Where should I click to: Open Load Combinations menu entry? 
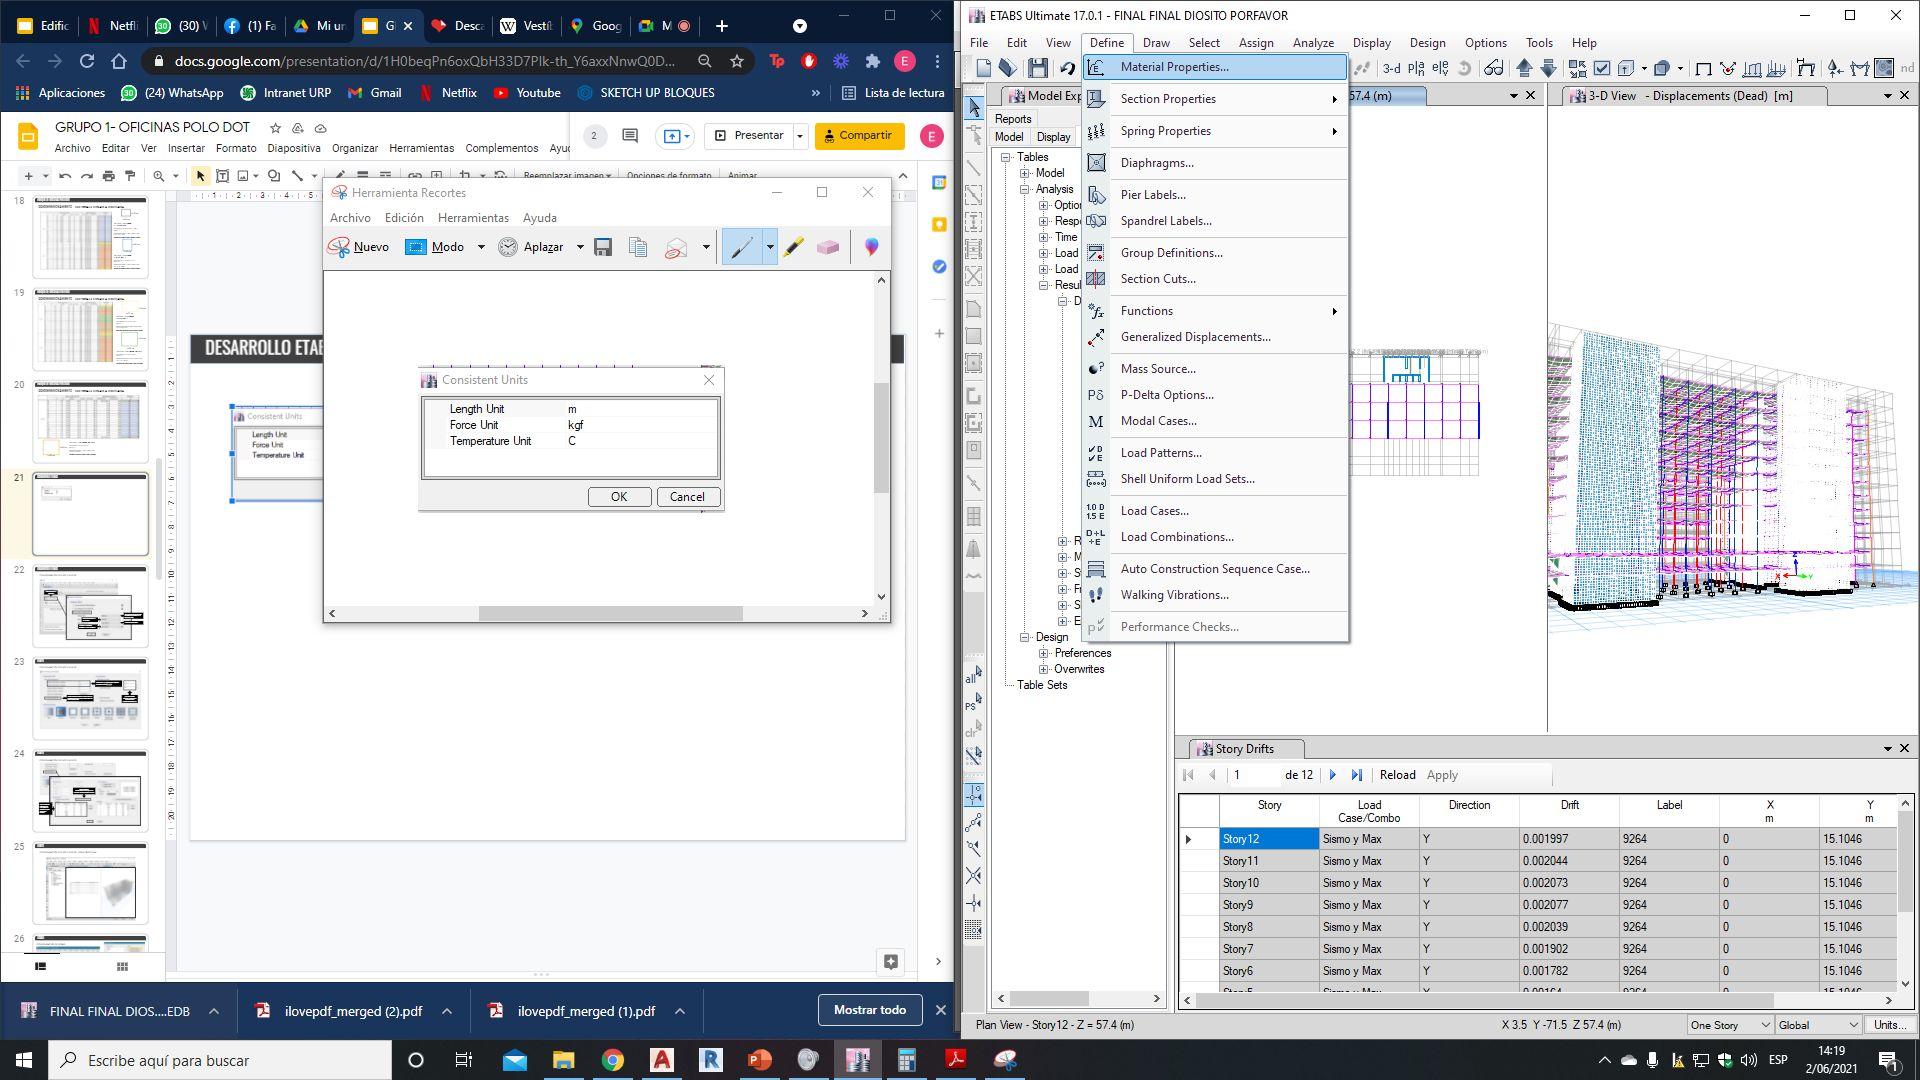(x=1176, y=537)
